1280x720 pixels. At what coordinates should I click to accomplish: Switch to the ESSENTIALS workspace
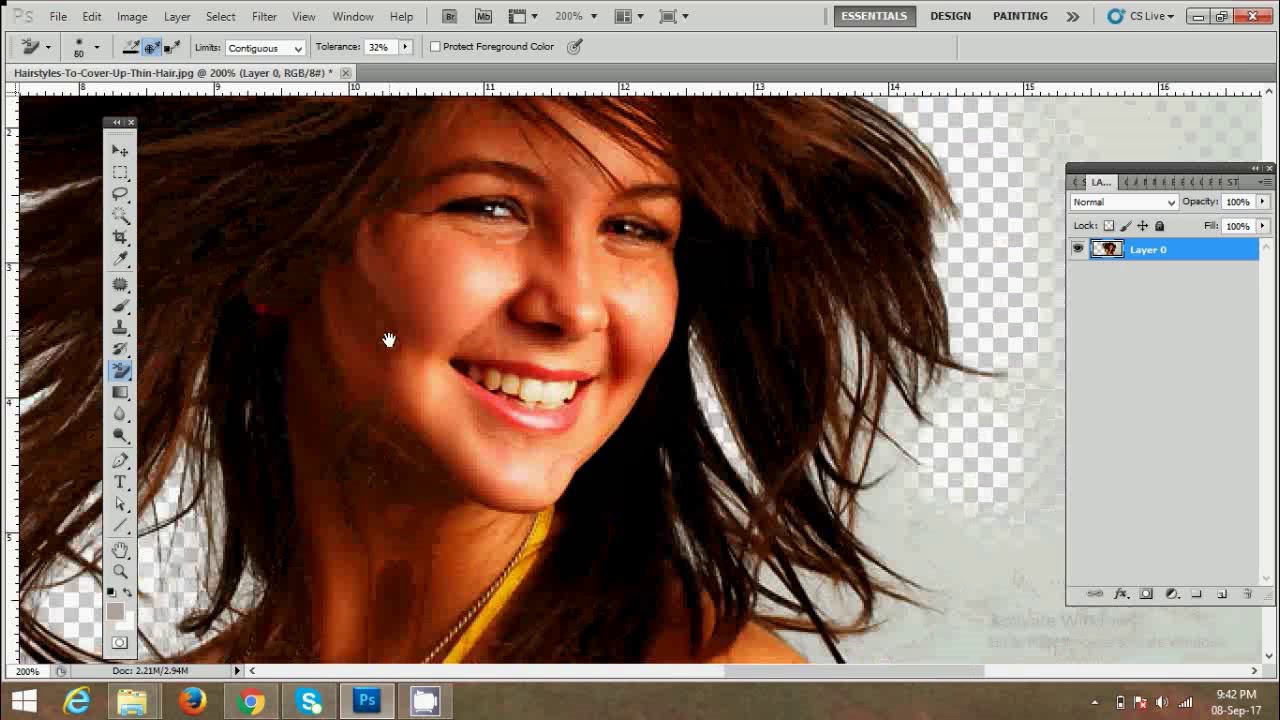874,16
